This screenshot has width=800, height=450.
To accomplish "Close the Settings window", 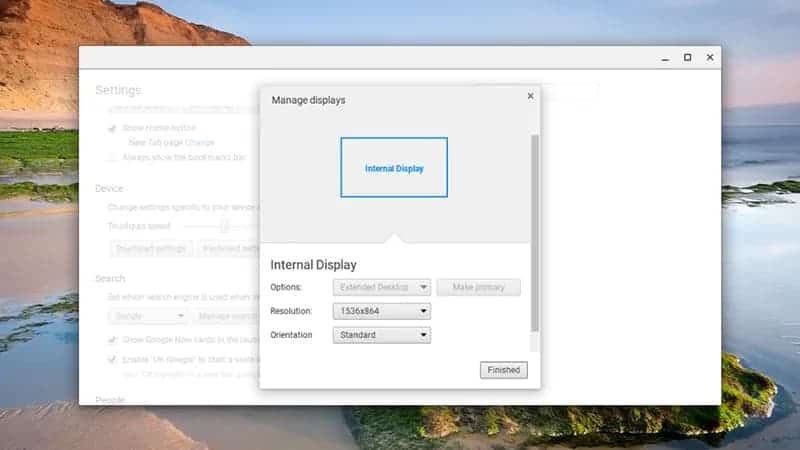I will (x=710, y=58).
